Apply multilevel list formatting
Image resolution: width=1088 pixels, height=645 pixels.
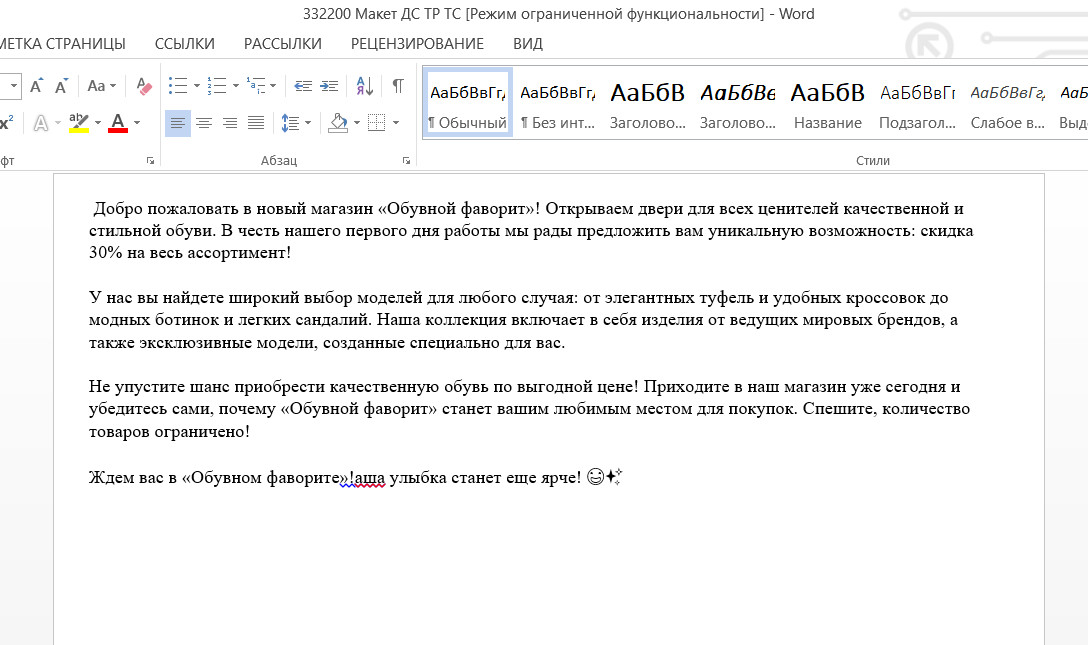[255, 86]
